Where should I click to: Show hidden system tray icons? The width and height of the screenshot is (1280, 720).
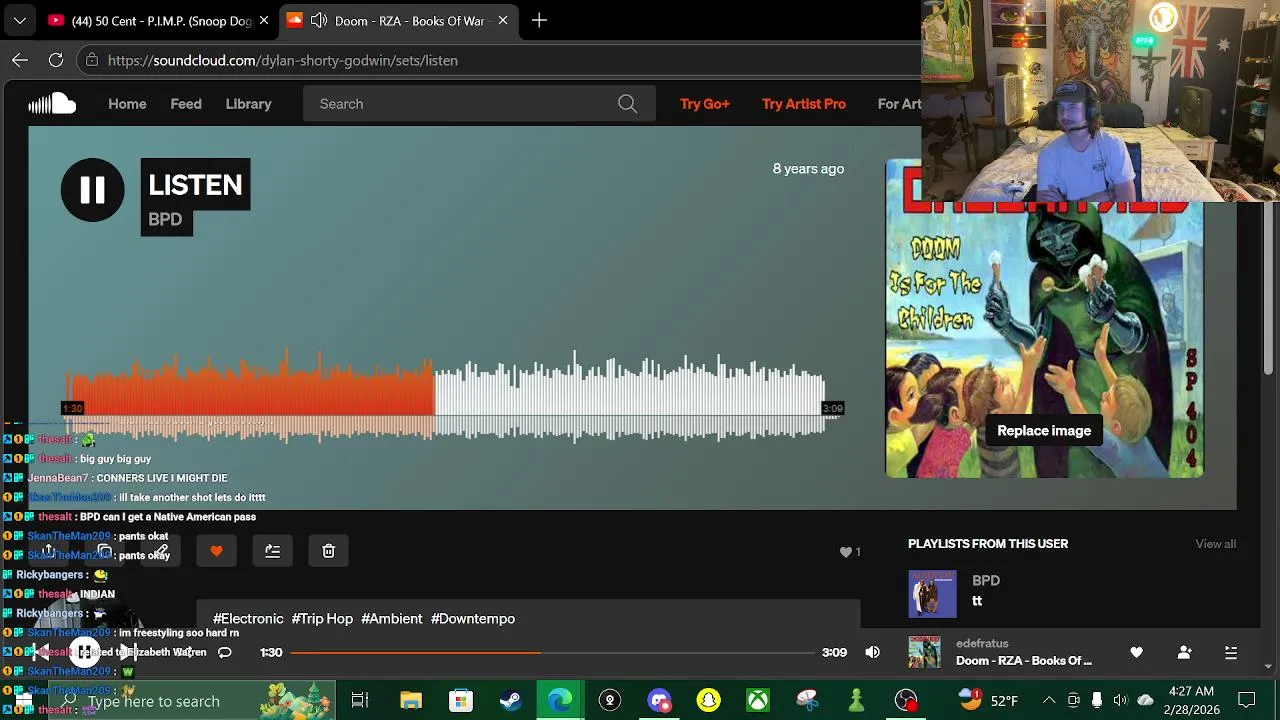point(1048,701)
